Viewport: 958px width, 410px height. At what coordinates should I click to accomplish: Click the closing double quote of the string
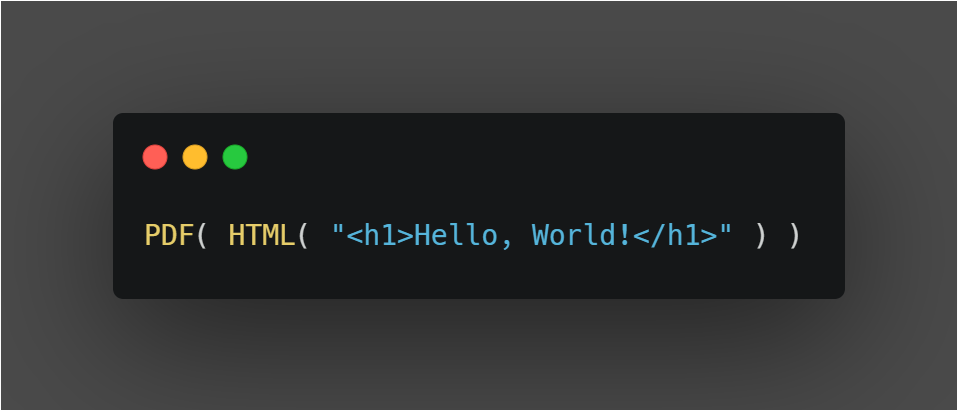click(x=726, y=236)
